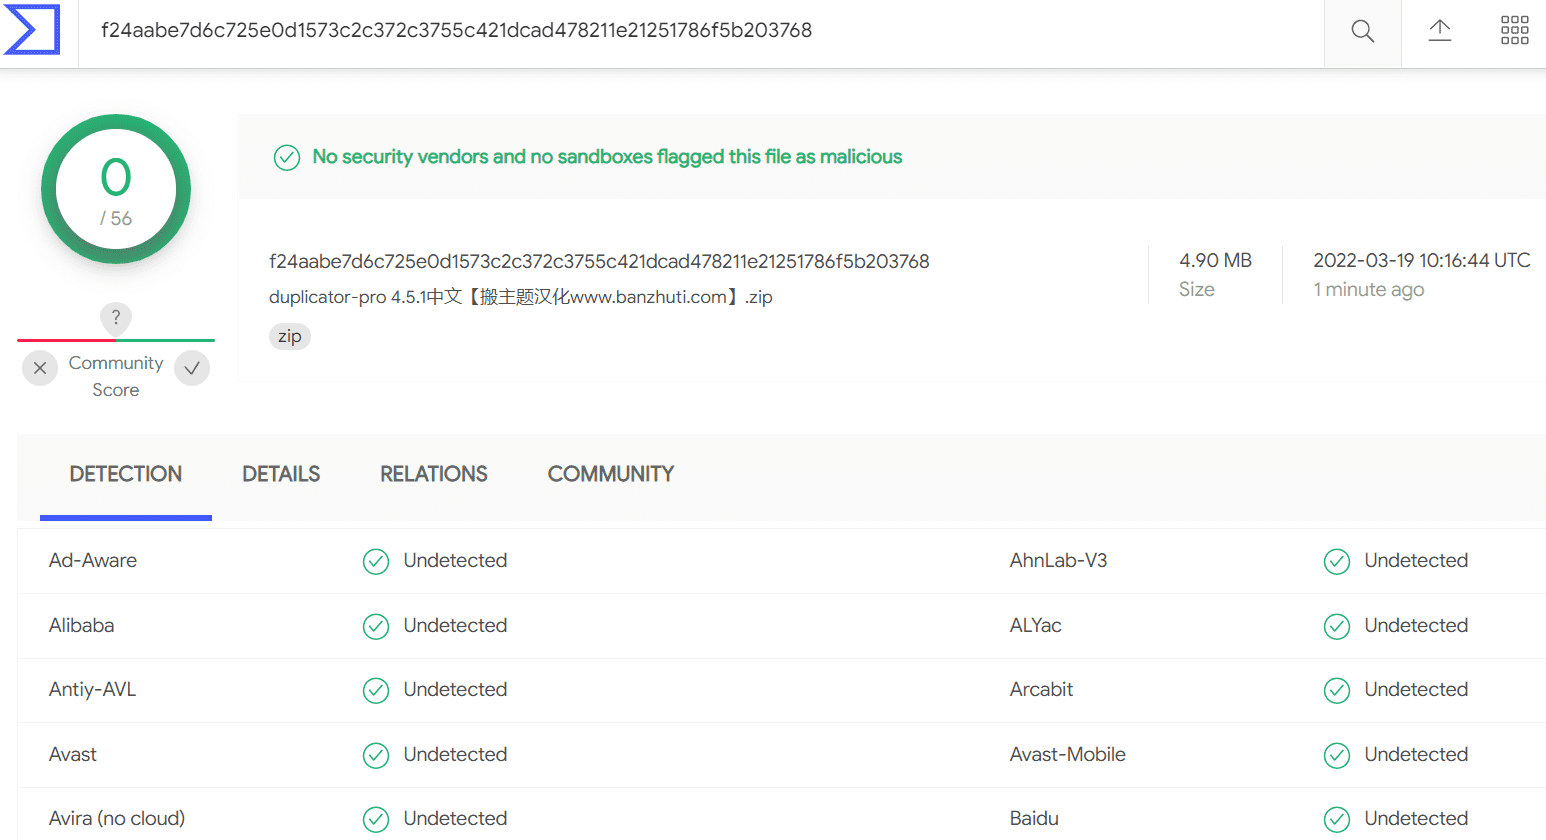This screenshot has height=840, width=1546.
Task: Click the Undetected result for ALYac
Action: pyautogui.click(x=1416, y=625)
